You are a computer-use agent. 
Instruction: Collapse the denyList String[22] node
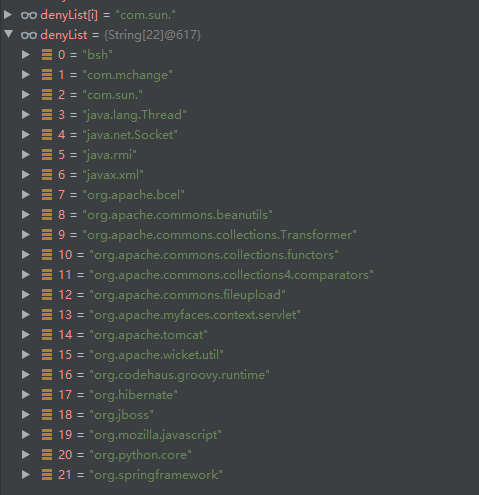pos(9,34)
